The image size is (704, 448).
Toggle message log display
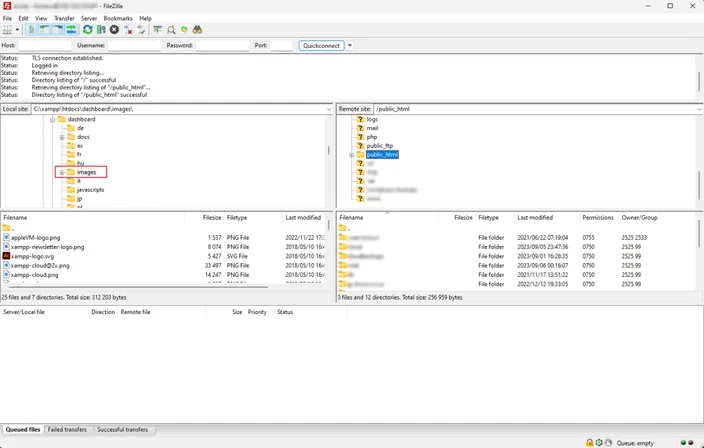click(x=31, y=30)
